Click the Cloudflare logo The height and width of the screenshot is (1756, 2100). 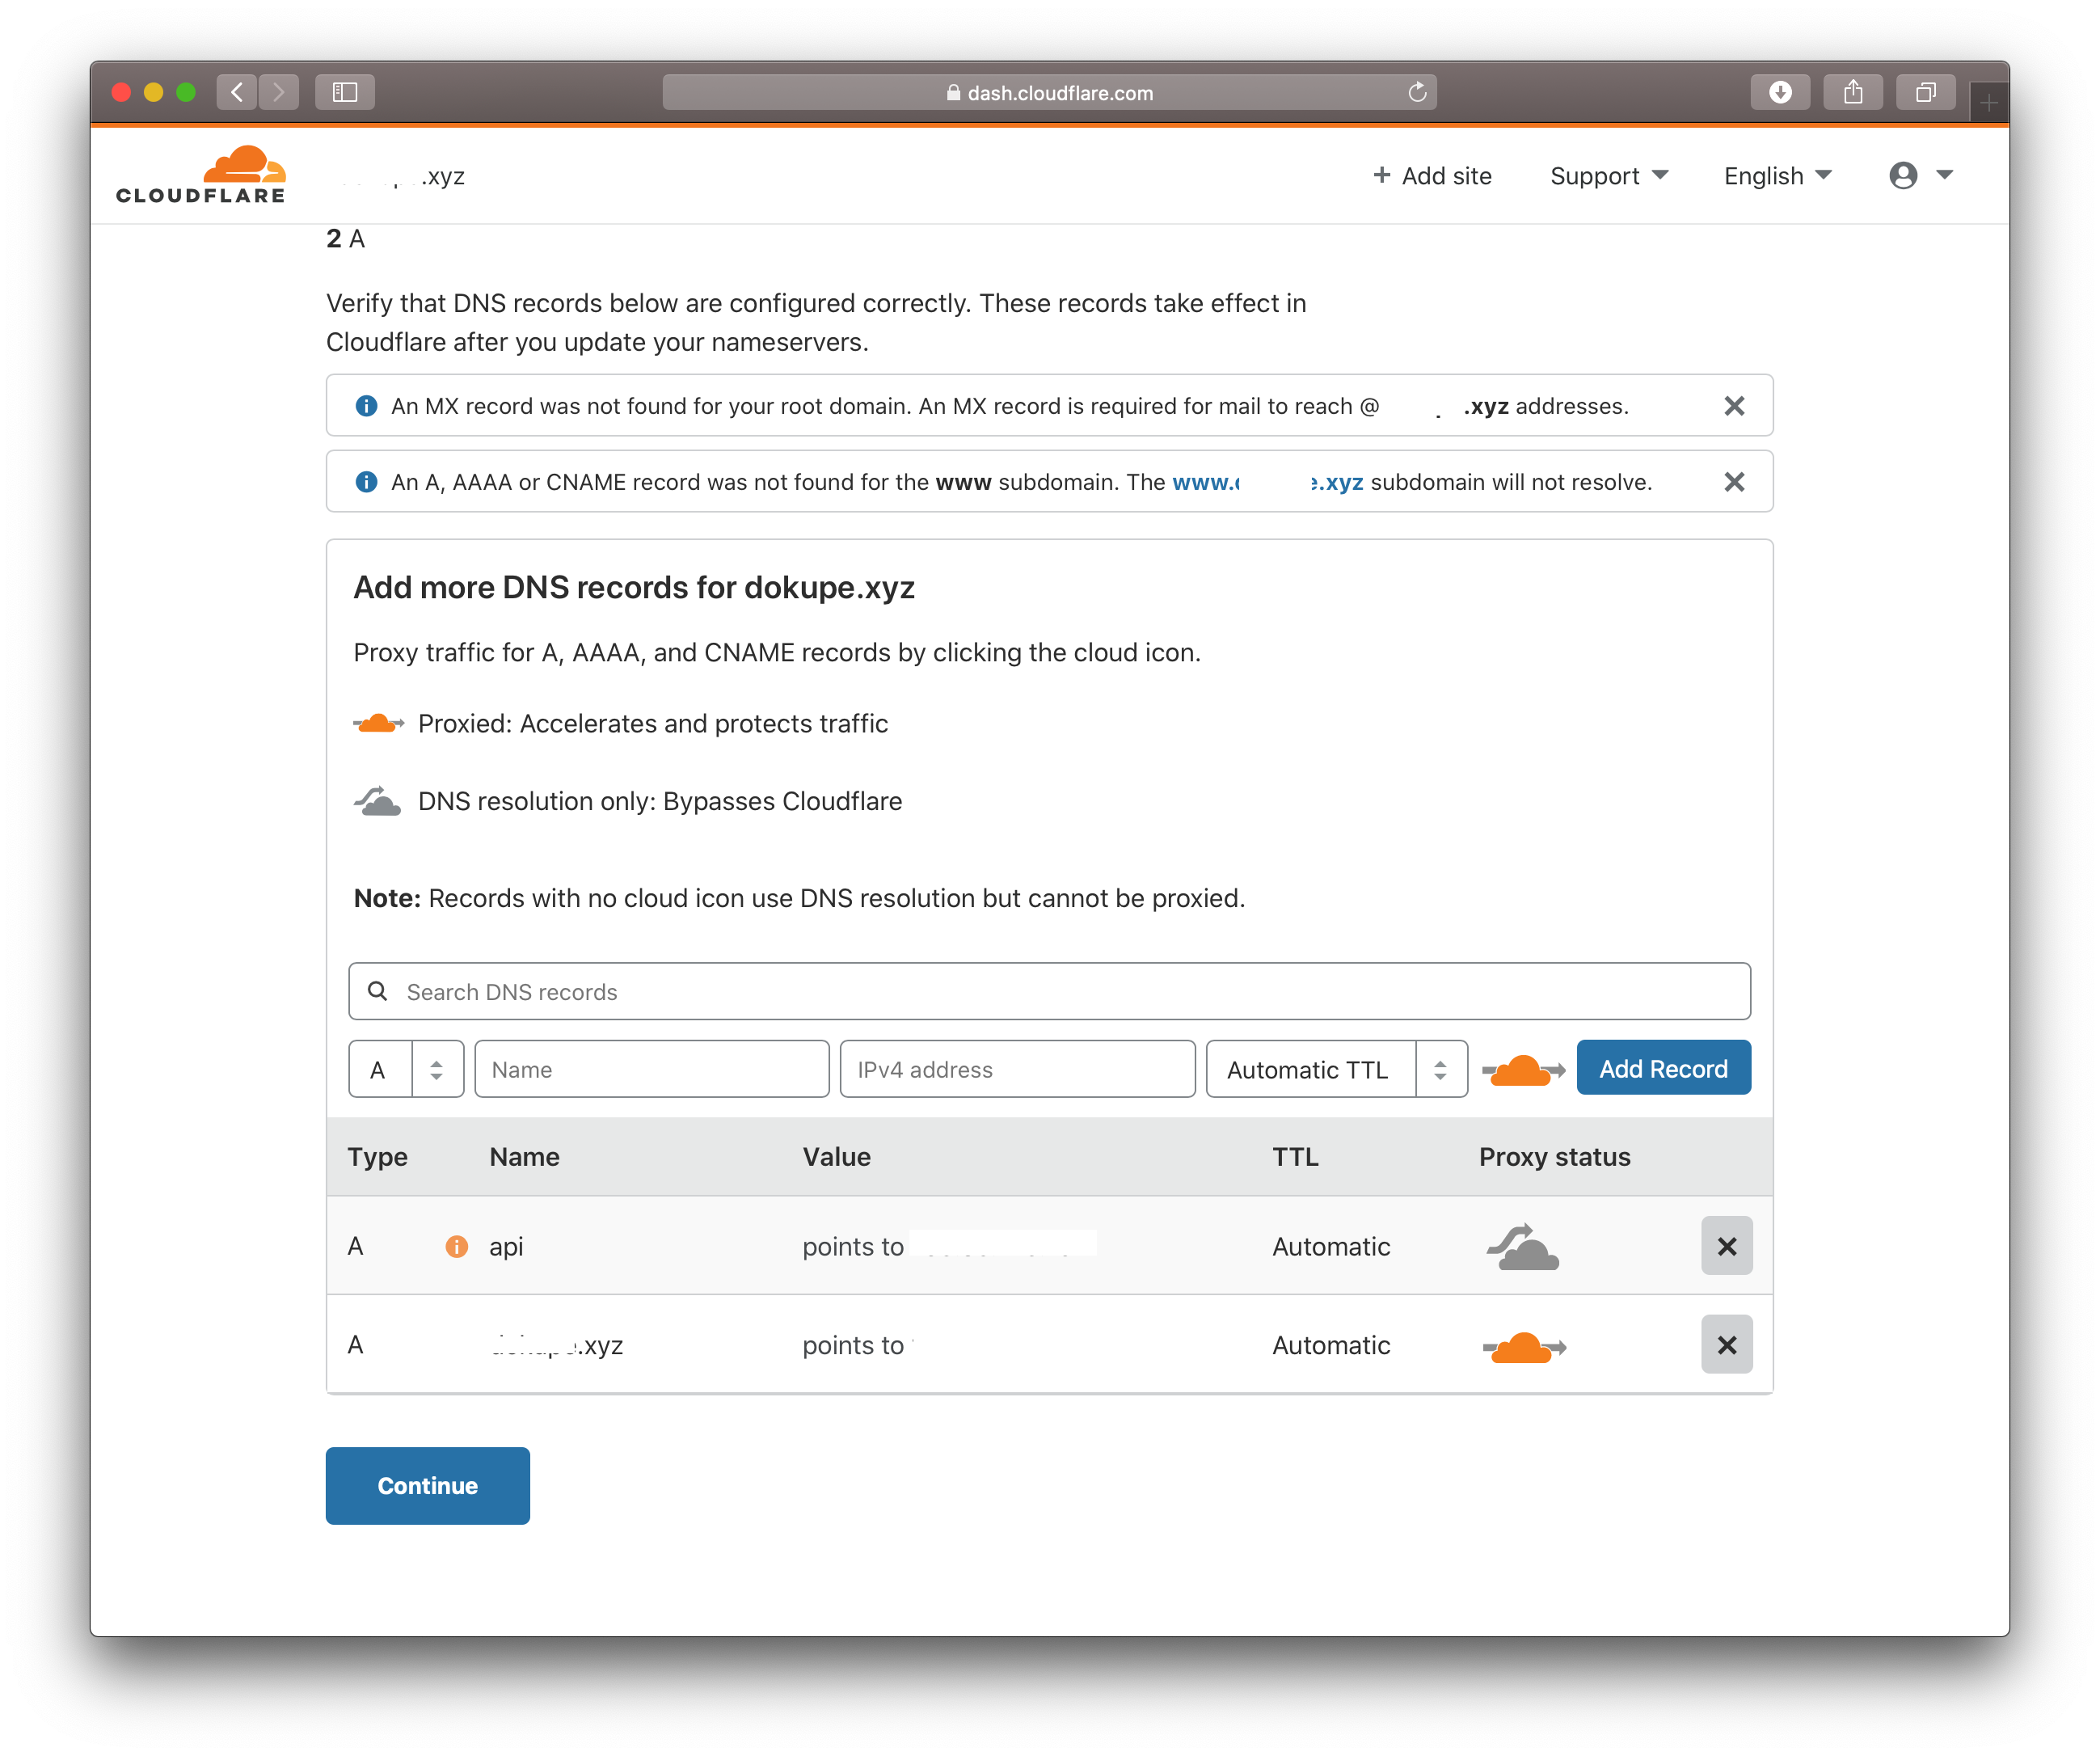pyautogui.click(x=201, y=174)
